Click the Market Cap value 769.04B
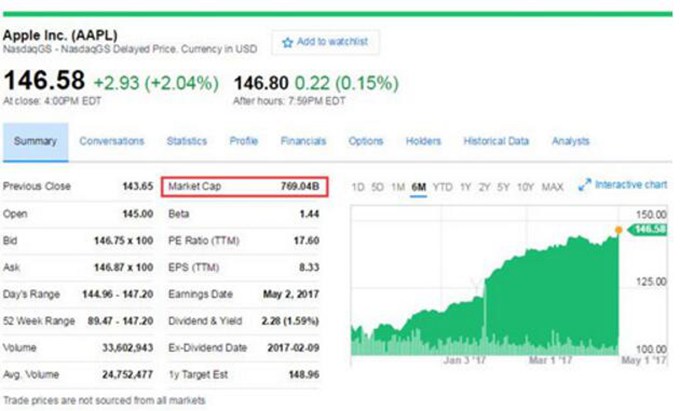The image size is (680, 411). 300,186
